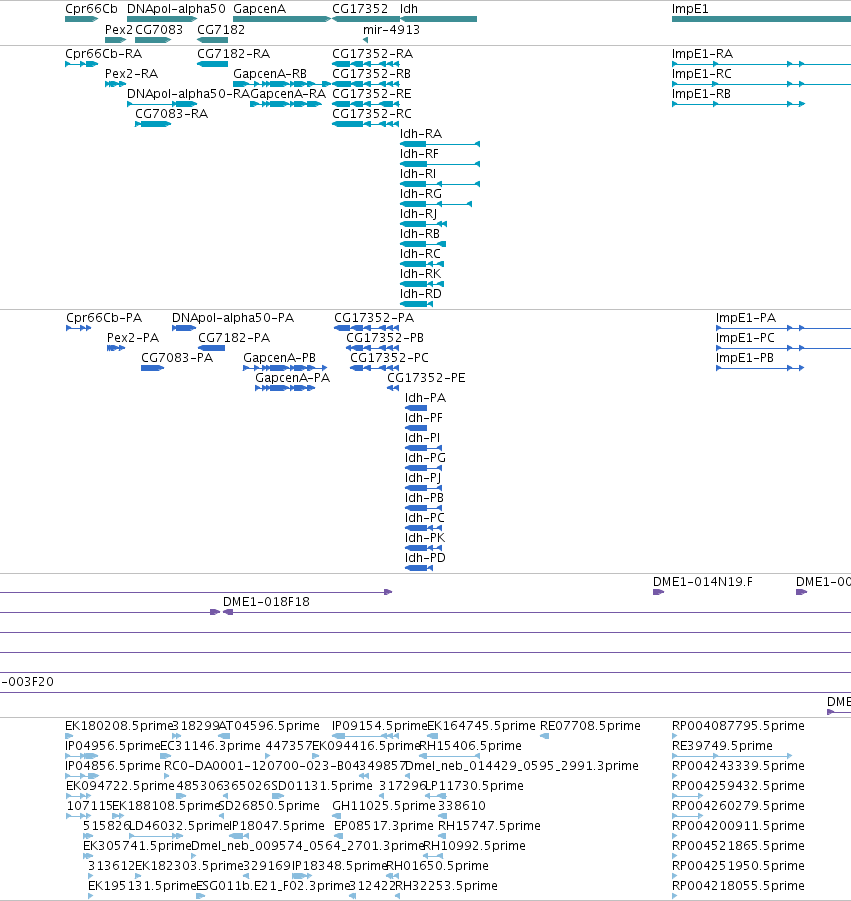Click transcript CG17352-RC label

pos(372,113)
